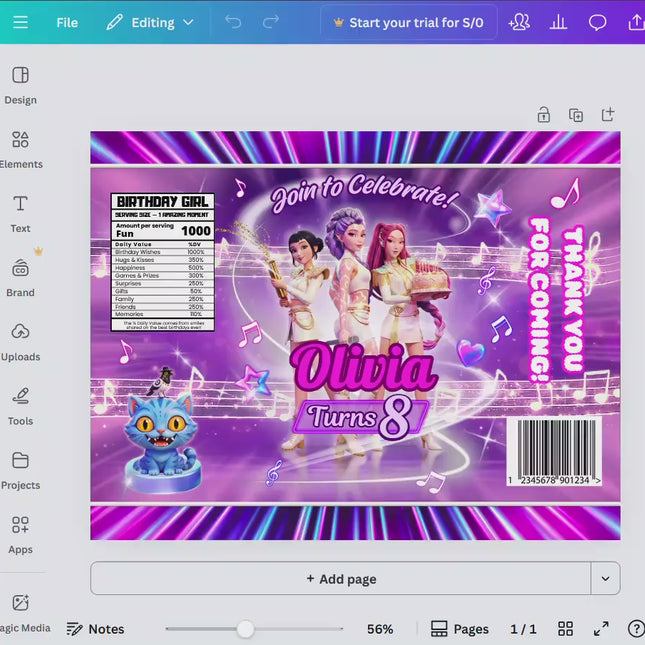Open the Text panel
This screenshot has height=645, width=645.
(20, 214)
